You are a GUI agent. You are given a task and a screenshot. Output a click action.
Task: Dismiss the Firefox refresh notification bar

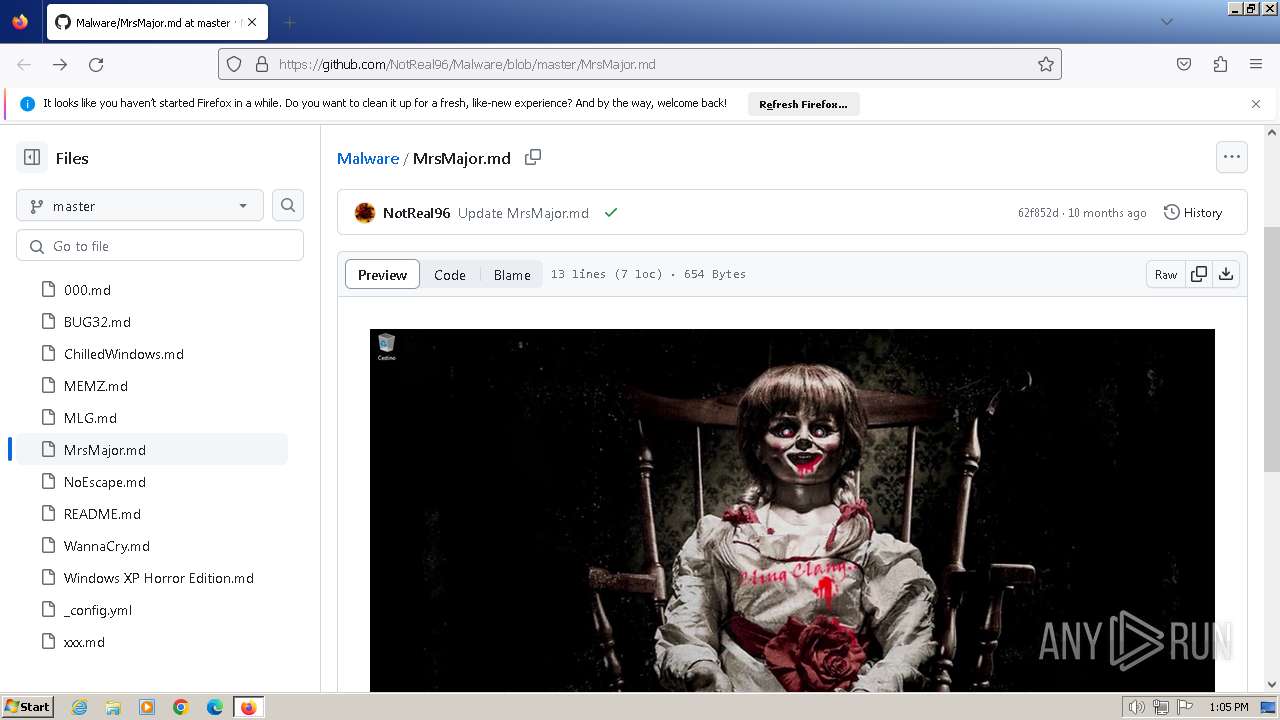[x=1256, y=103]
